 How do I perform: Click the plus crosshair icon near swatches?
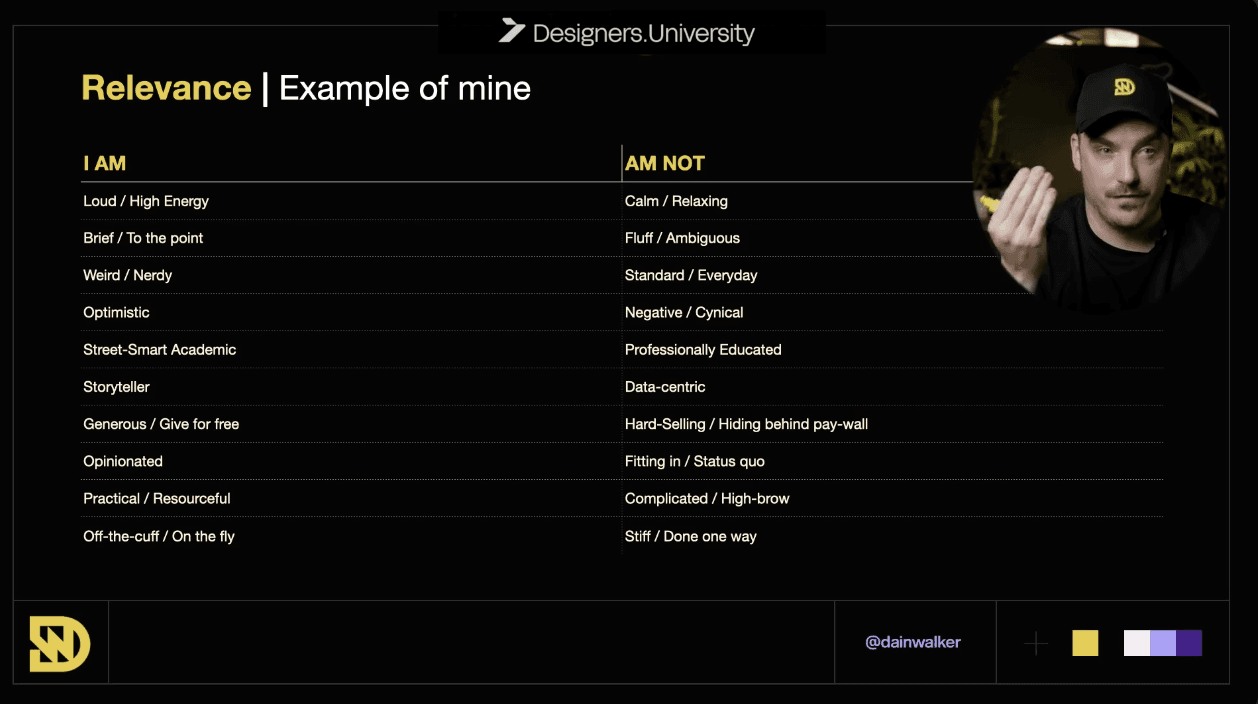(1037, 643)
